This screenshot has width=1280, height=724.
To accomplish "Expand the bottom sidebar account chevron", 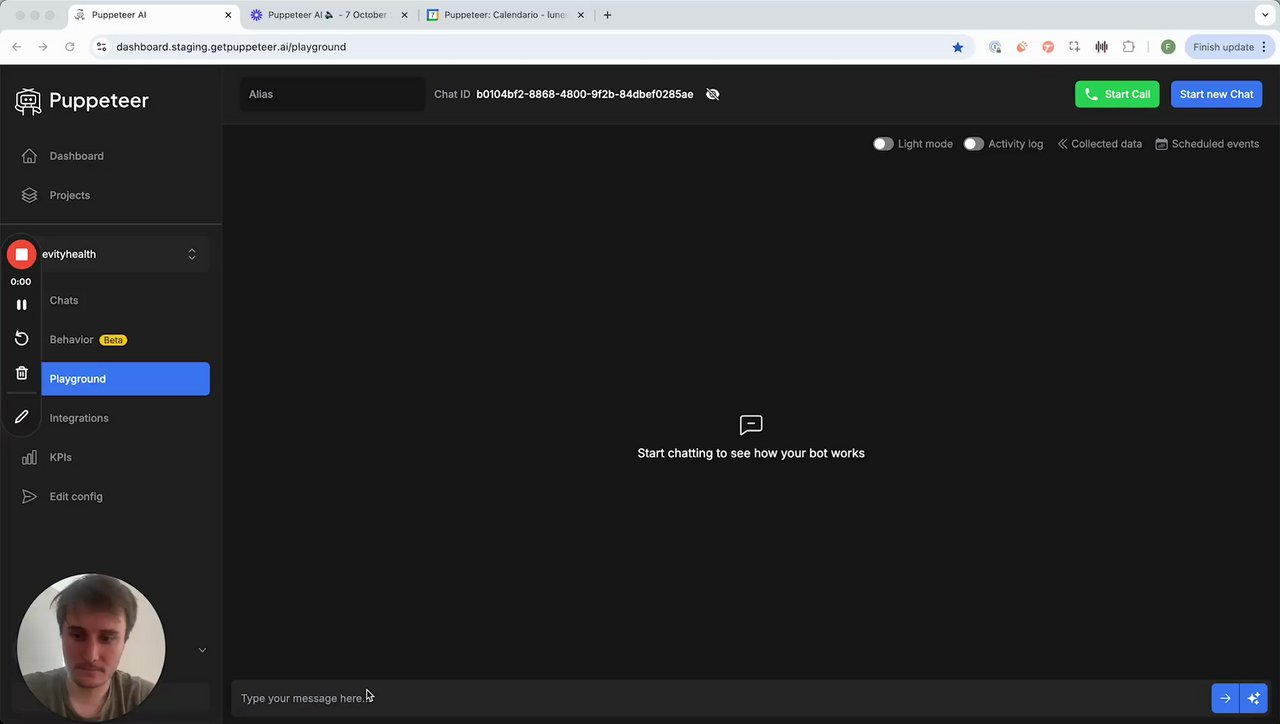I will tap(202, 650).
